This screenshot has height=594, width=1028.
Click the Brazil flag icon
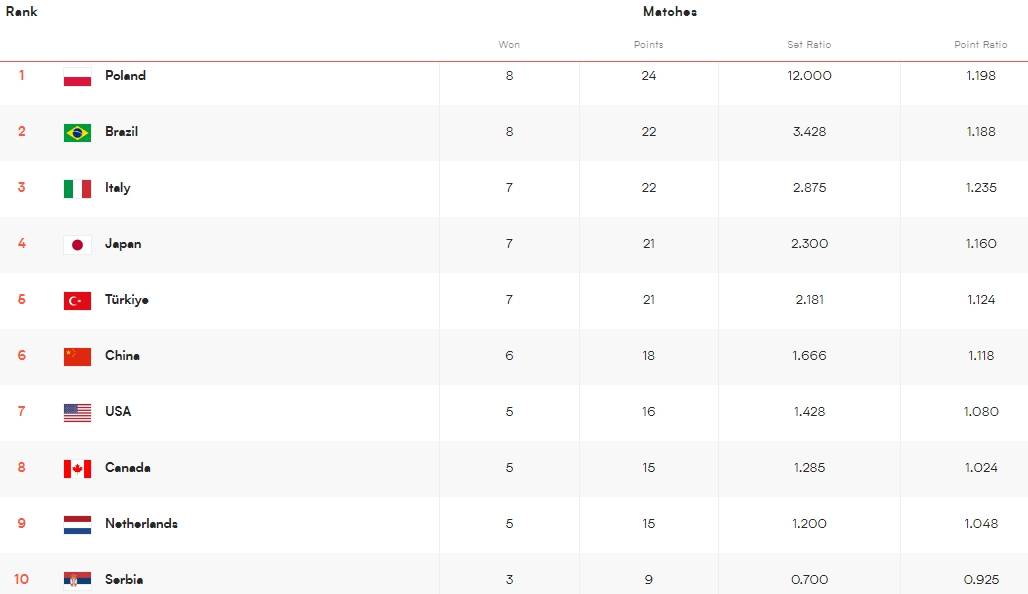[x=77, y=132]
